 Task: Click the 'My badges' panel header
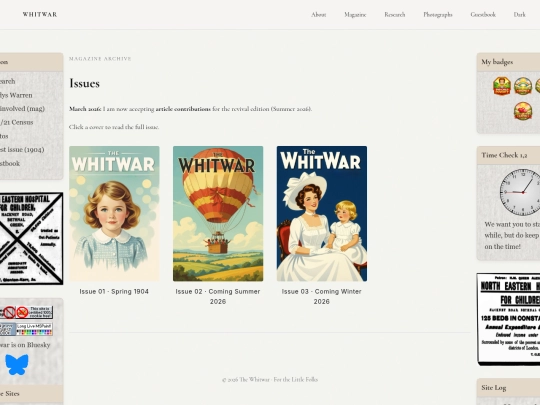click(509, 62)
